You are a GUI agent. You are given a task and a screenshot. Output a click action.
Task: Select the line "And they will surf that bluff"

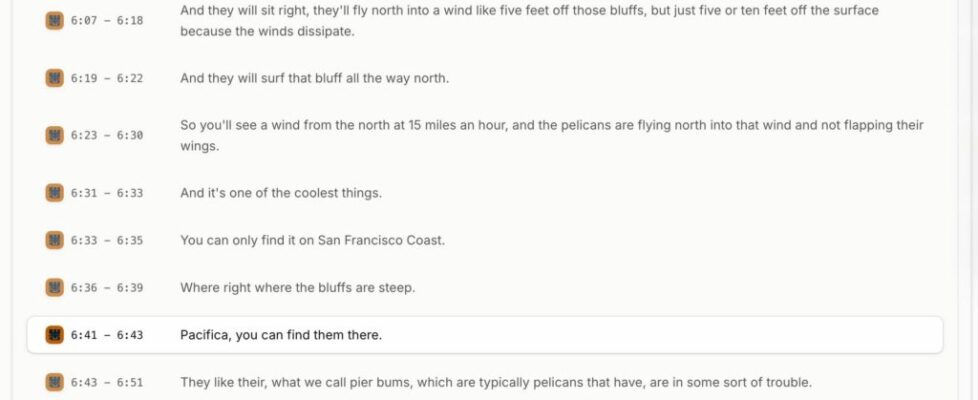(x=314, y=78)
